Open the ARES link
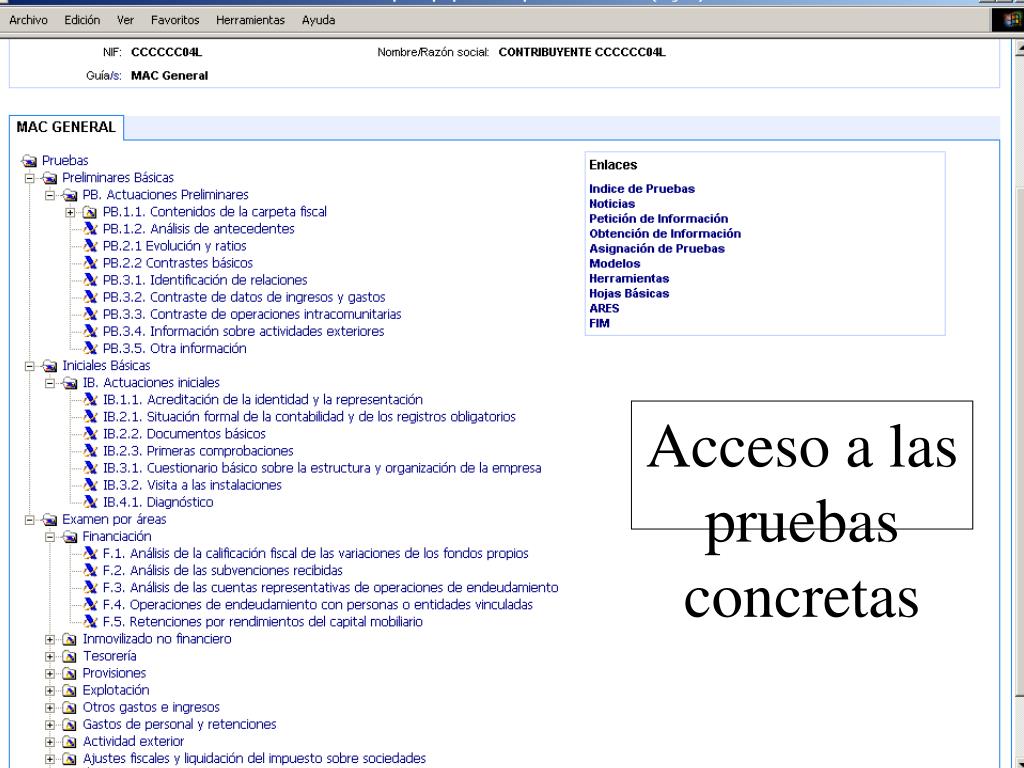The width and height of the screenshot is (1024, 768). coord(604,309)
